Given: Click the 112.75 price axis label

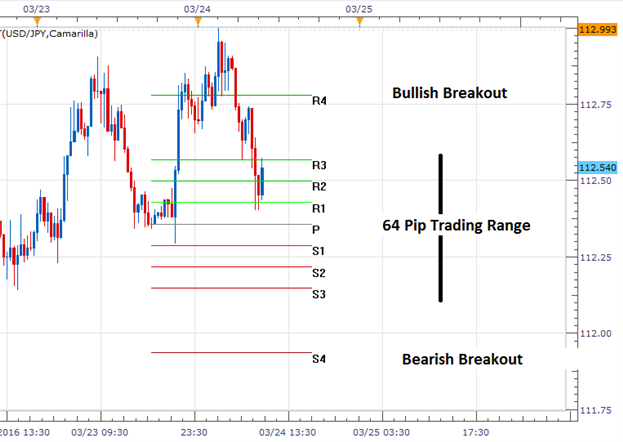Looking at the screenshot, I should coord(596,105).
